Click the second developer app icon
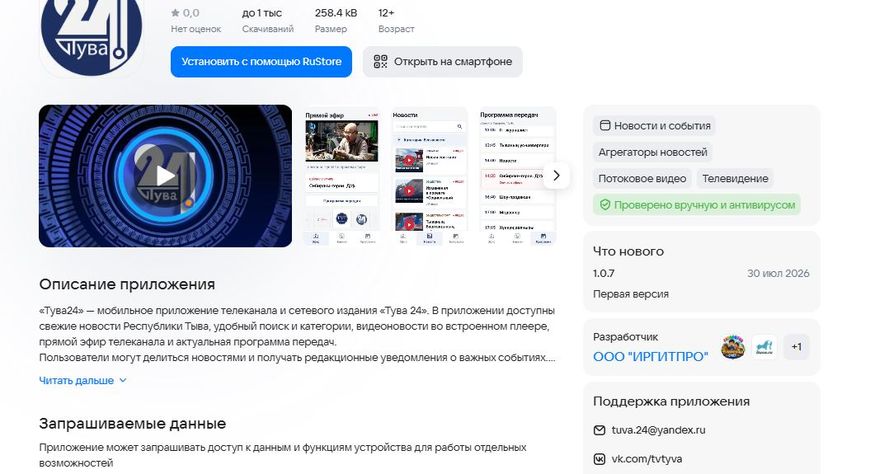 (764, 347)
